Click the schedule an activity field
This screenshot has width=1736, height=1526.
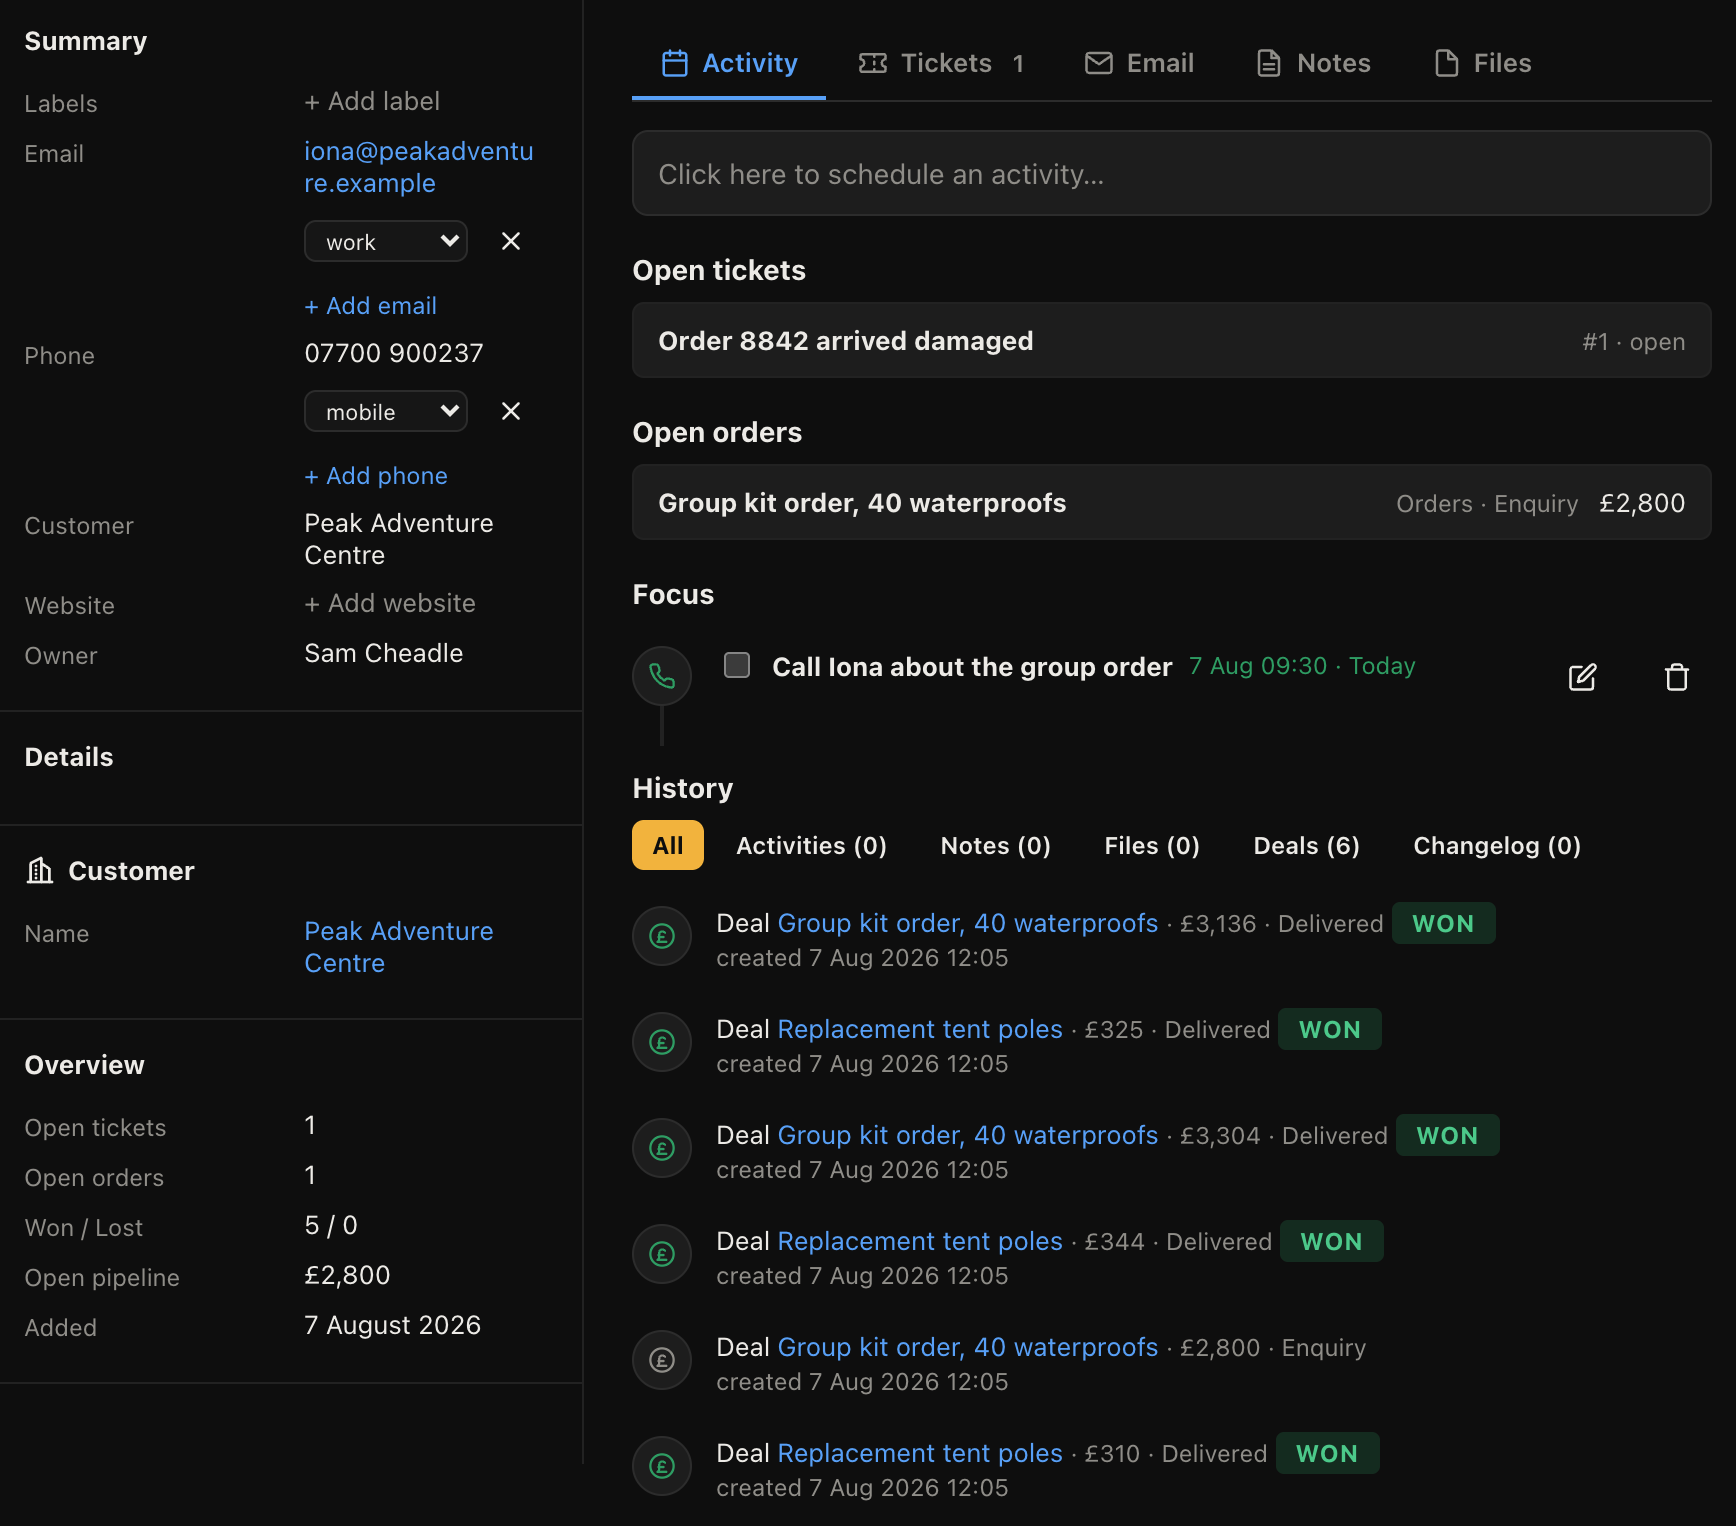[x=1172, y=173]
